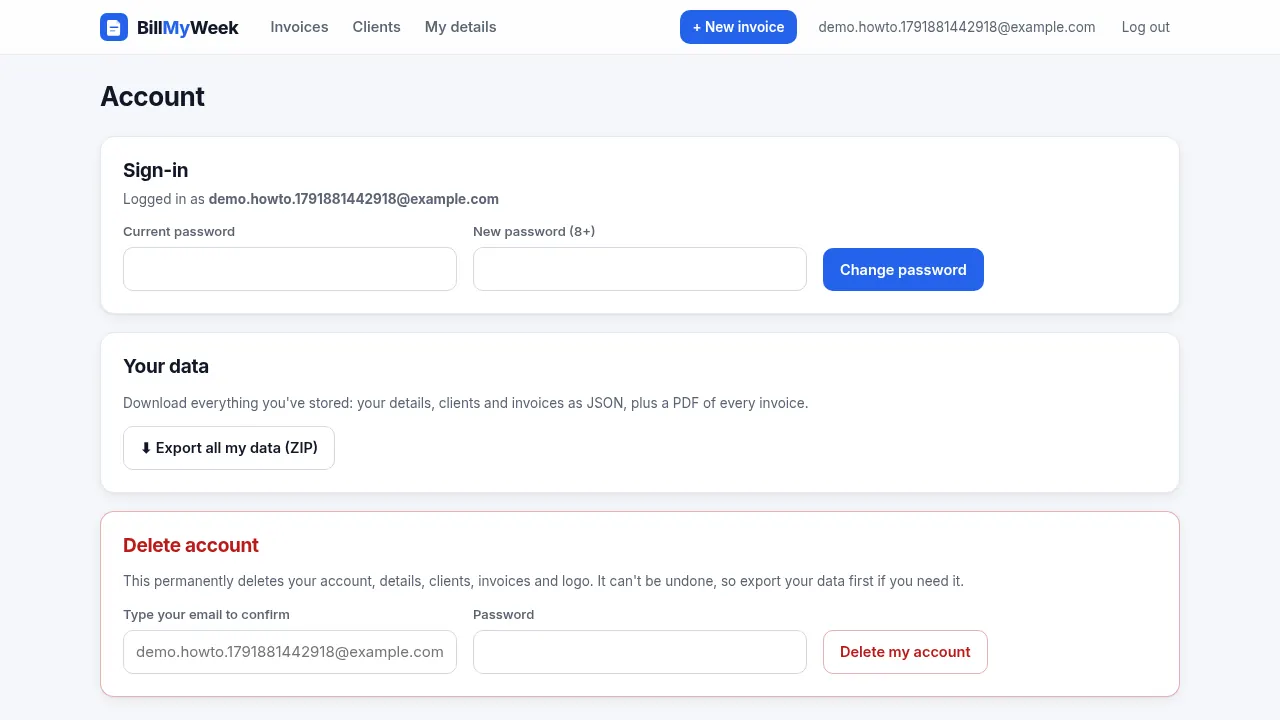Click the Sign-in section heading
Image resolution: width=1280 pixels, height=720 pixels.
tap(156, 170)
